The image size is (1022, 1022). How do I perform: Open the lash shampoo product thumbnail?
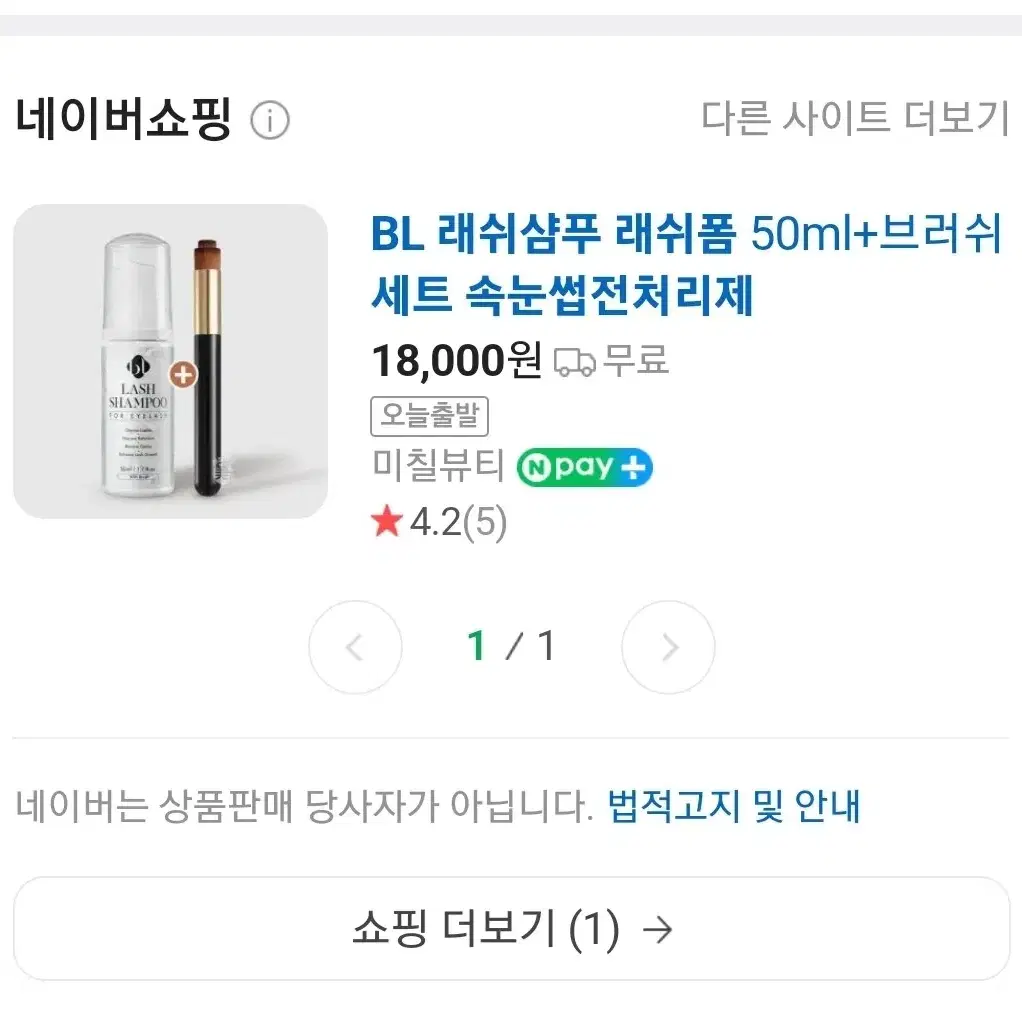coord(170,361)
